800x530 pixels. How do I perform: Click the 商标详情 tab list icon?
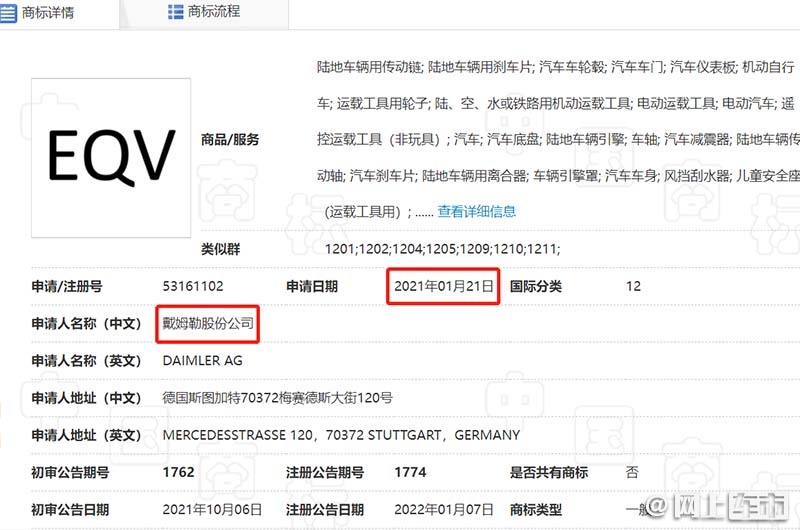(8, 13)
